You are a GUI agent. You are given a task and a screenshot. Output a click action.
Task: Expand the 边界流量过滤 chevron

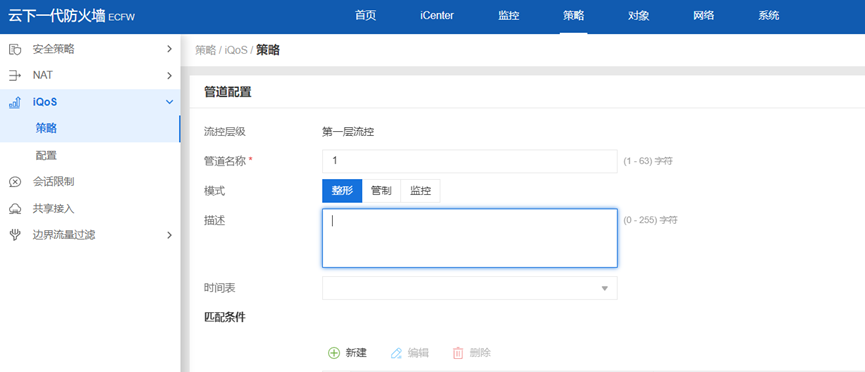pos(169,235)
